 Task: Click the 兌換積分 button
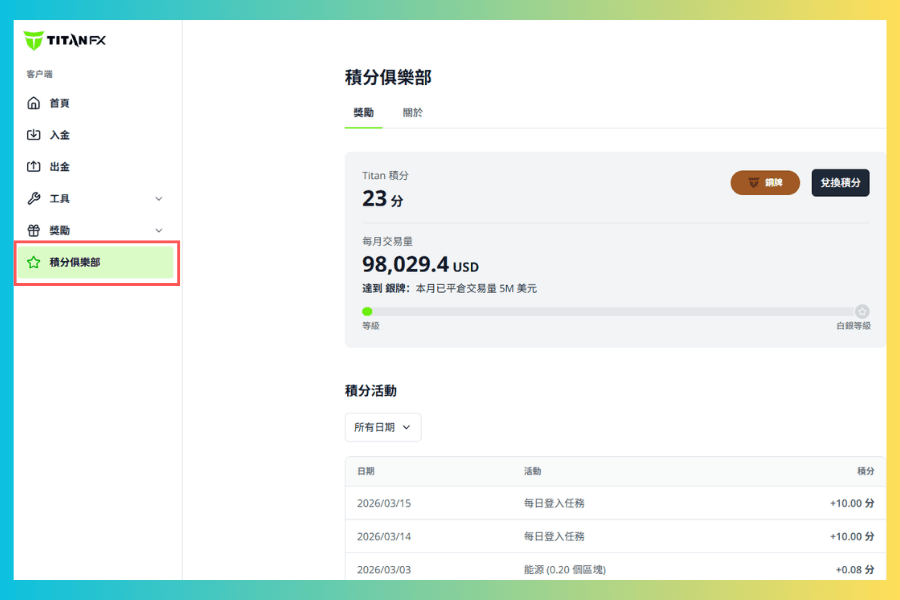840,183
